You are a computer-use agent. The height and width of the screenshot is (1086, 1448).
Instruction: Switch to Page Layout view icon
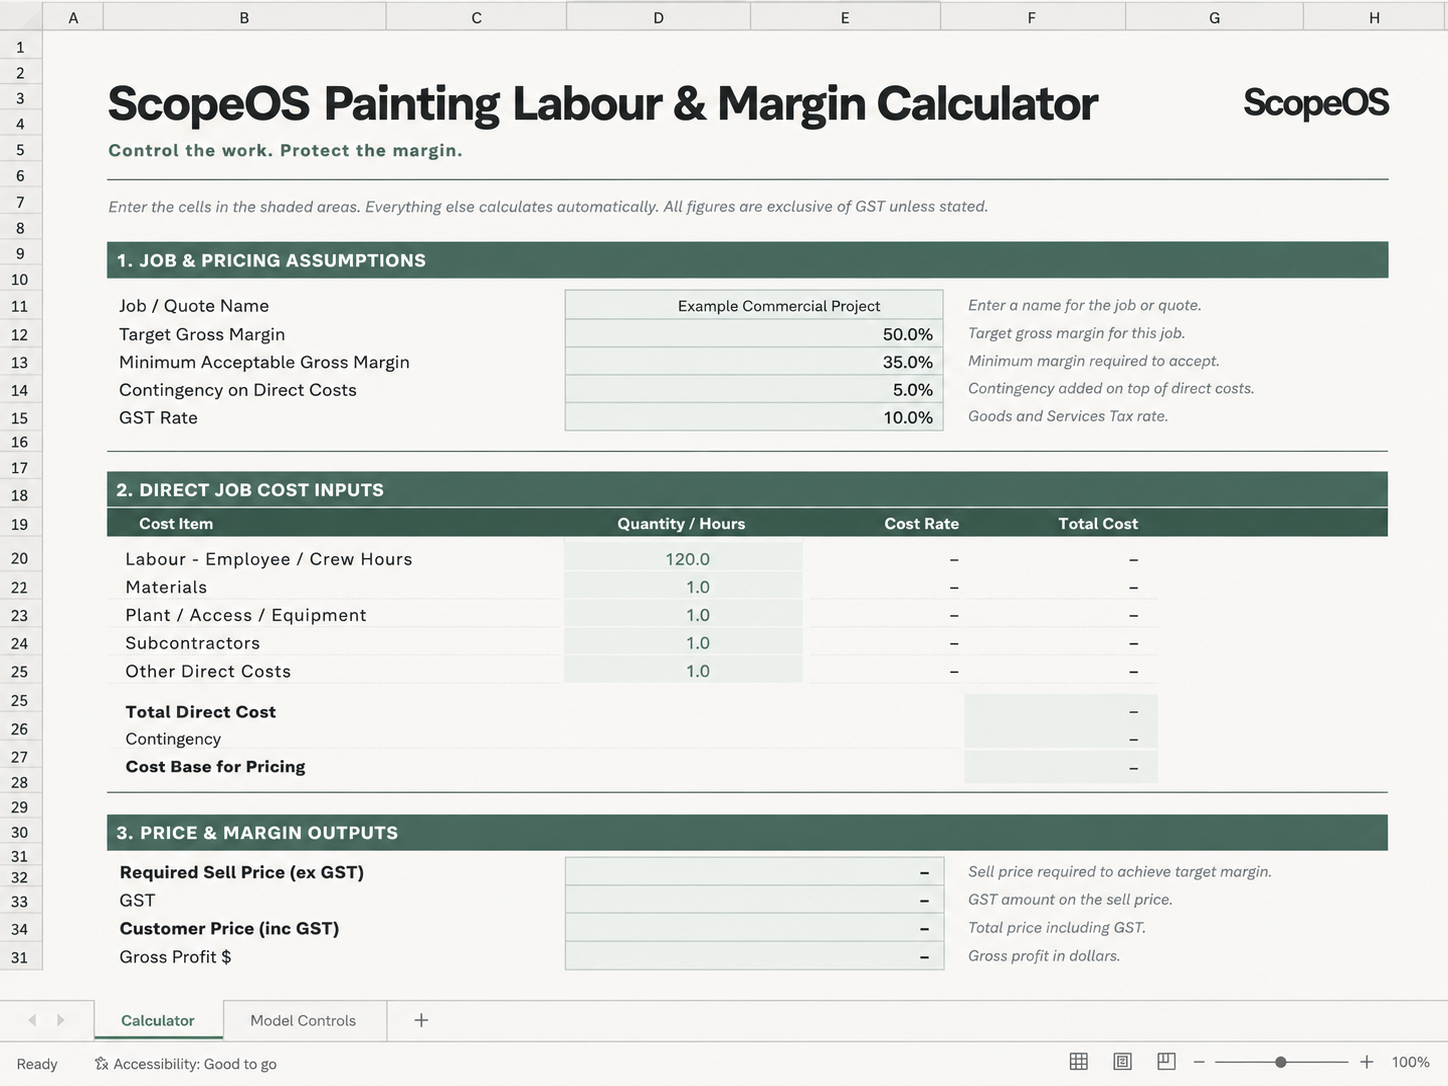point(1122,1061)
